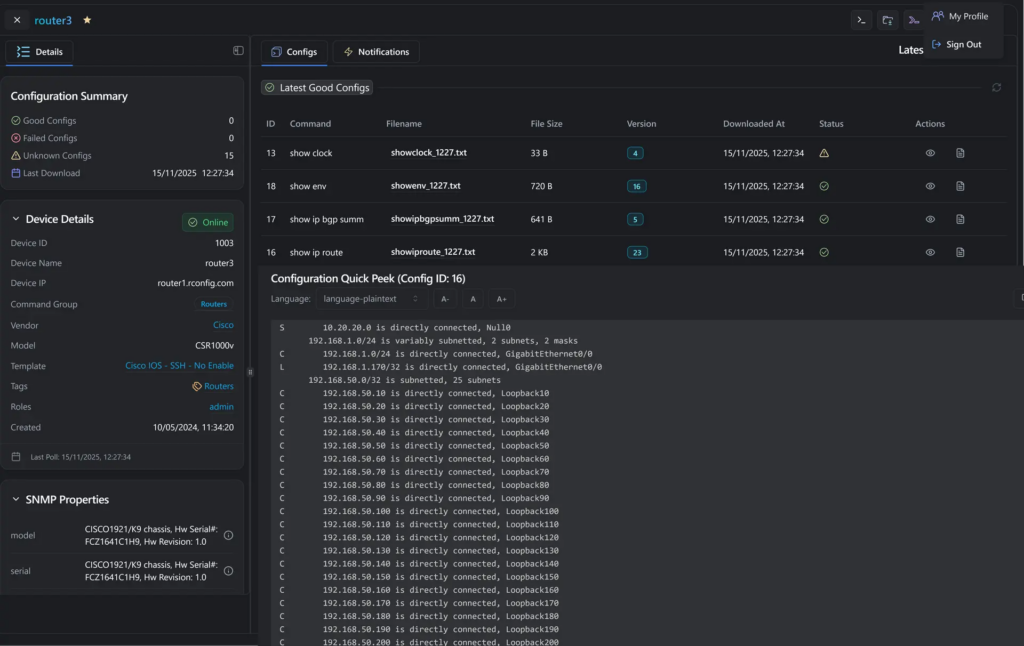Click the showipbgpsumm_1227.txt filename
The width and height of the screenshot is (1024, 646).
442,219
